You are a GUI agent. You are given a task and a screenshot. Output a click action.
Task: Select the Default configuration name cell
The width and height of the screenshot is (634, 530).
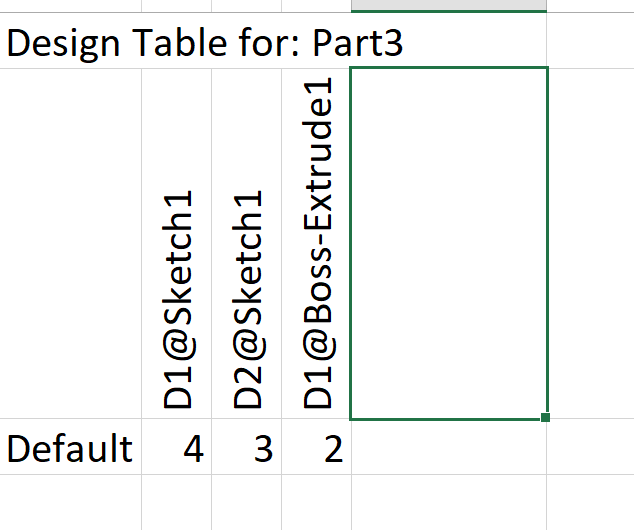point(71,447)
